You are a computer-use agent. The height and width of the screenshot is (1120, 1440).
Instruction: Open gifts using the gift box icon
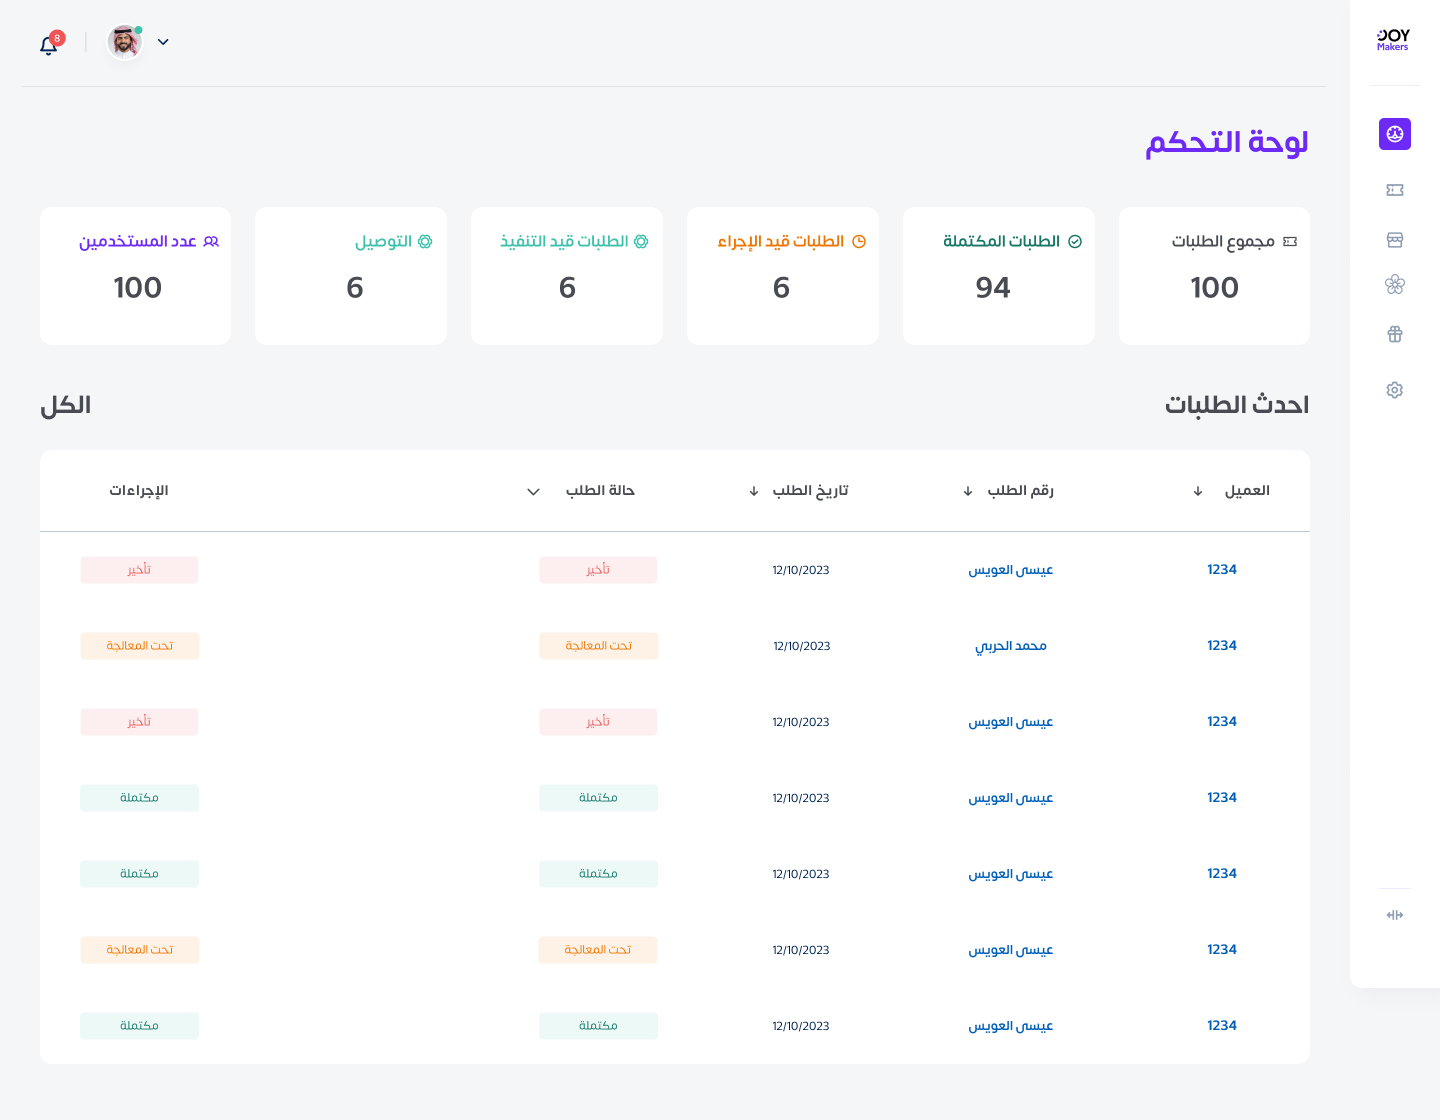[1394, 334]
